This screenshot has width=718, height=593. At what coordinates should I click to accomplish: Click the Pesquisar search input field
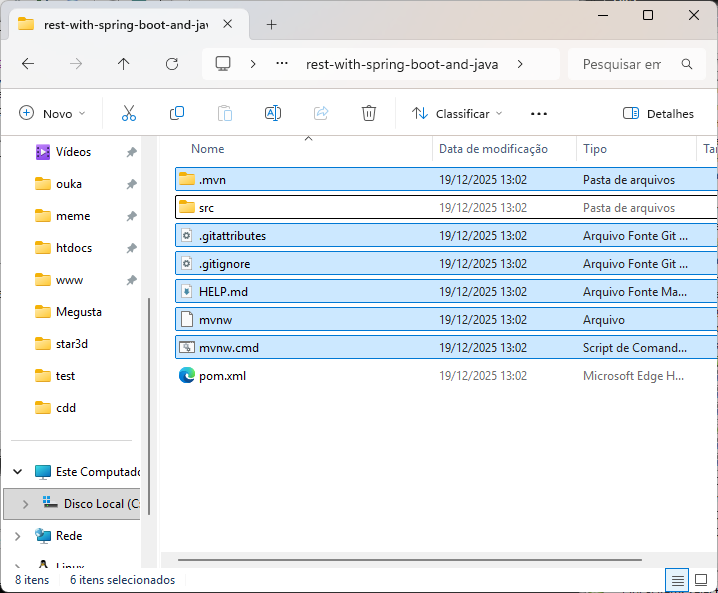(621, 64)
